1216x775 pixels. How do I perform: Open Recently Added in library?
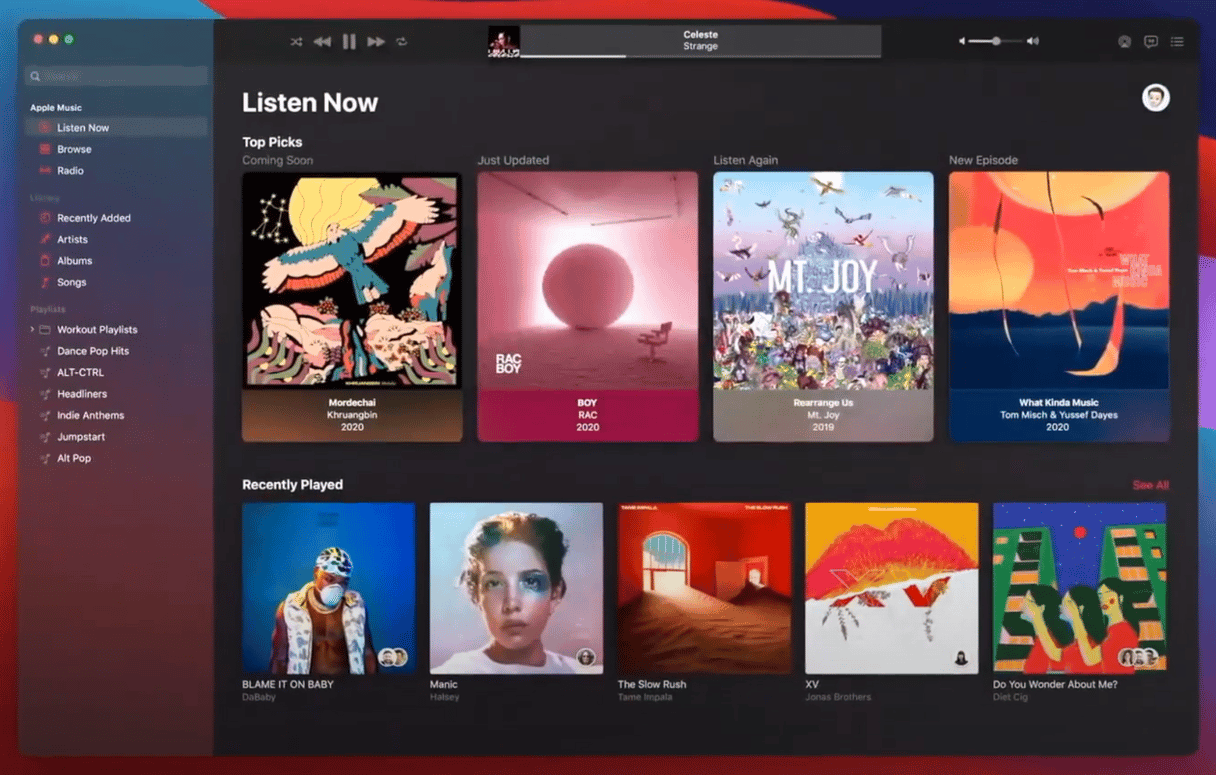[x=93, y=218]
